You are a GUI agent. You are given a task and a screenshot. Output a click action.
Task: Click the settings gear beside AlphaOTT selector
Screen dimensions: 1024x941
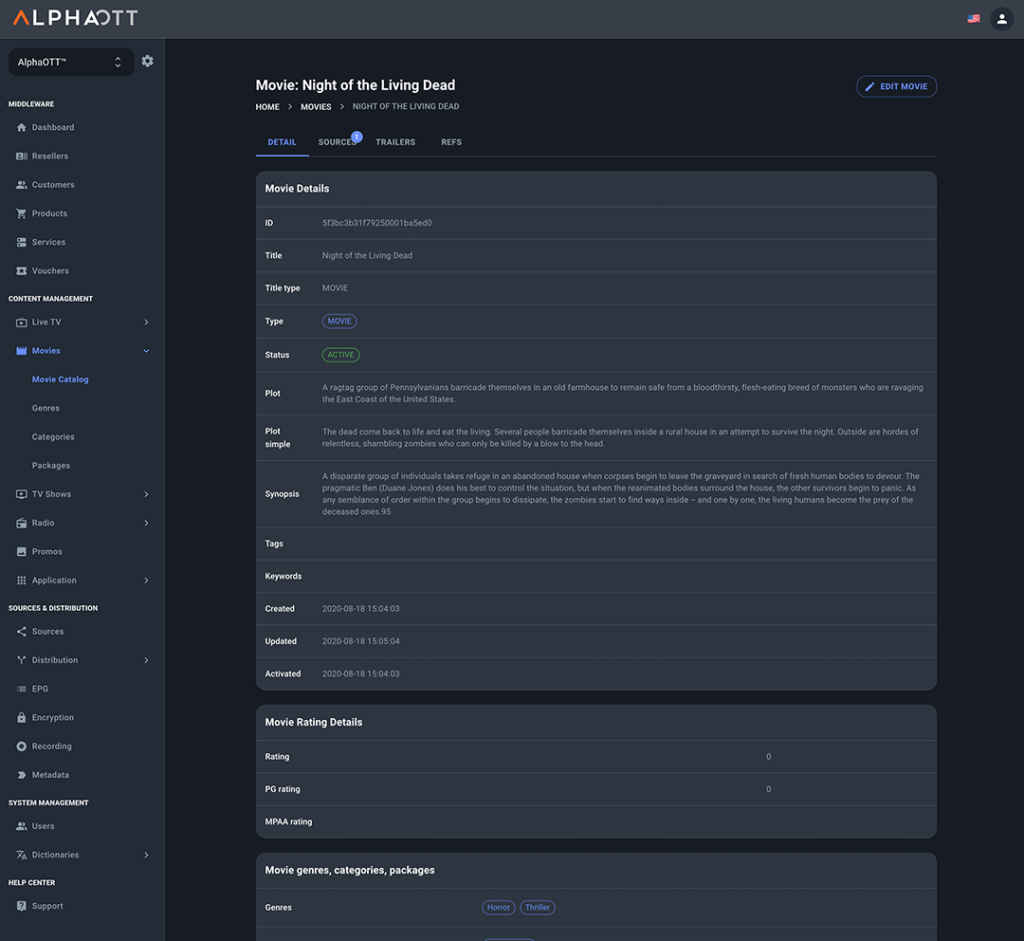148,61
